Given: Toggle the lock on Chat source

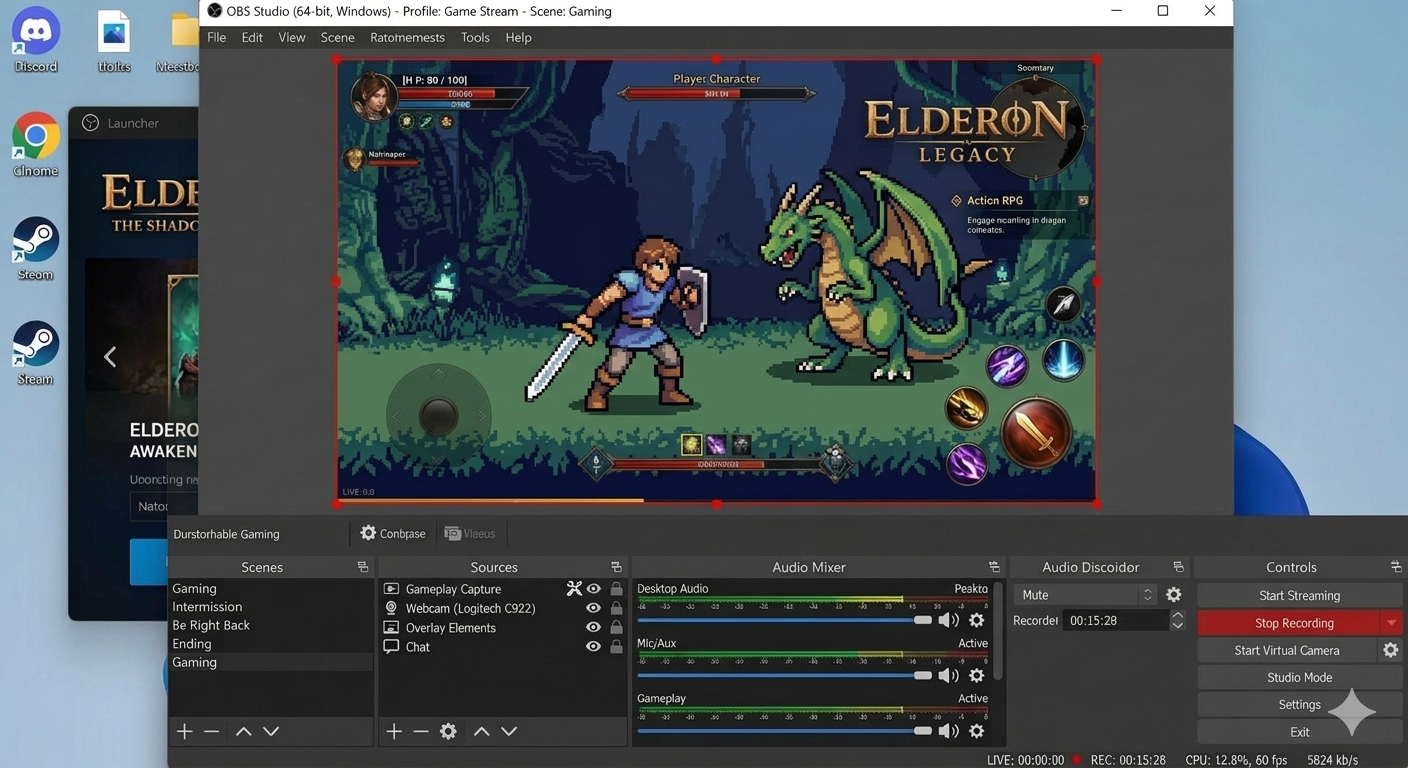Looking at the screenshot, I should (616, 647).
